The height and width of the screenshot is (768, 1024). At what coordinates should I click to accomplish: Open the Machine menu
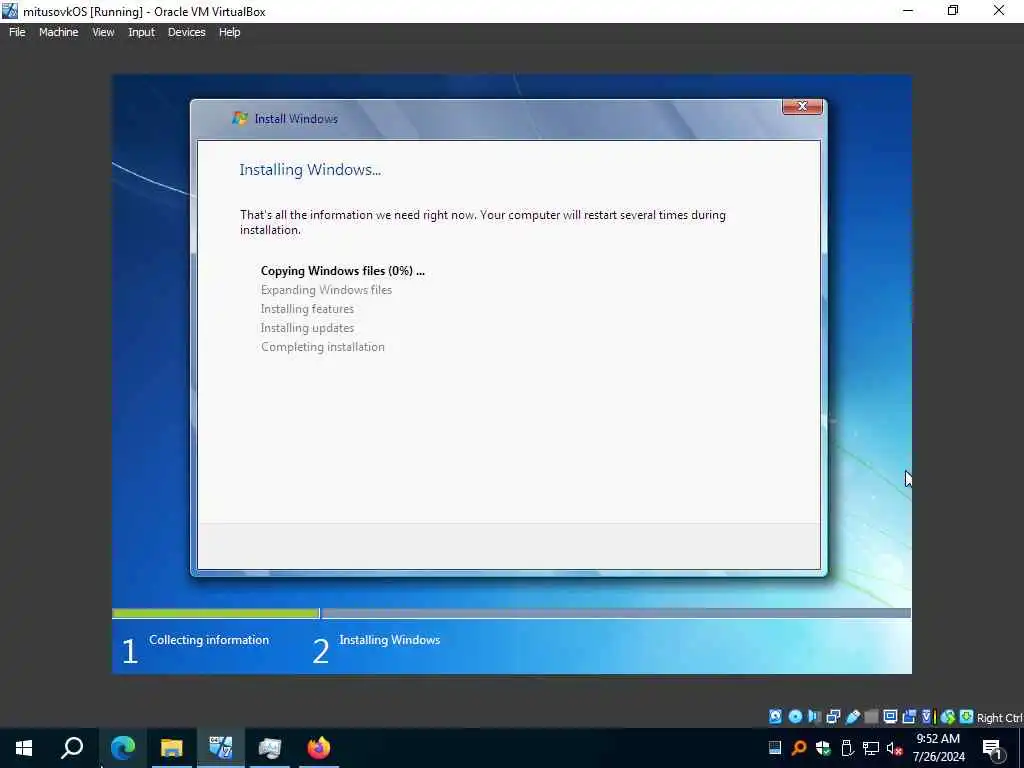tap(58, 32)
